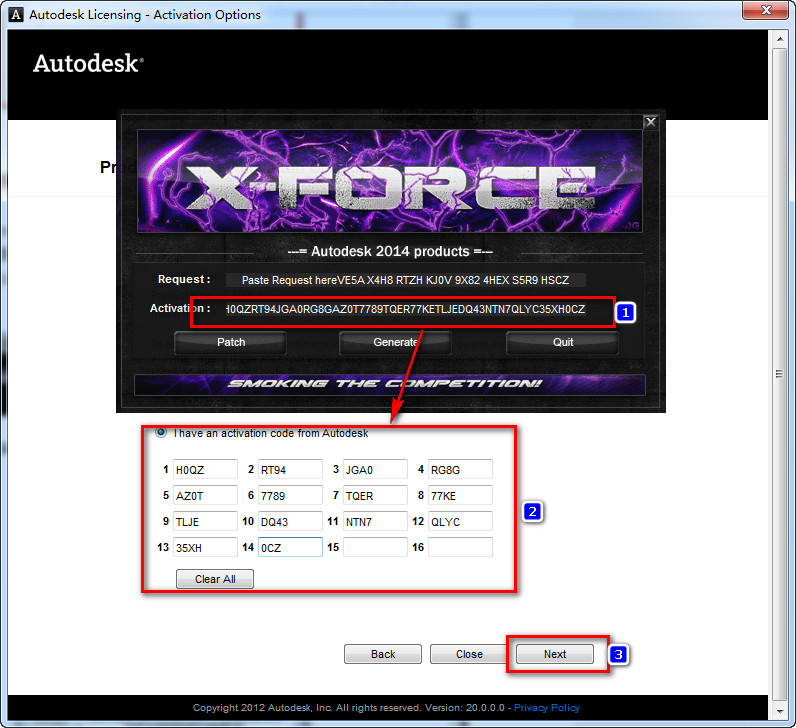Click the Request text field in X-Force
The image size is (796, 728).
[405, 280]
